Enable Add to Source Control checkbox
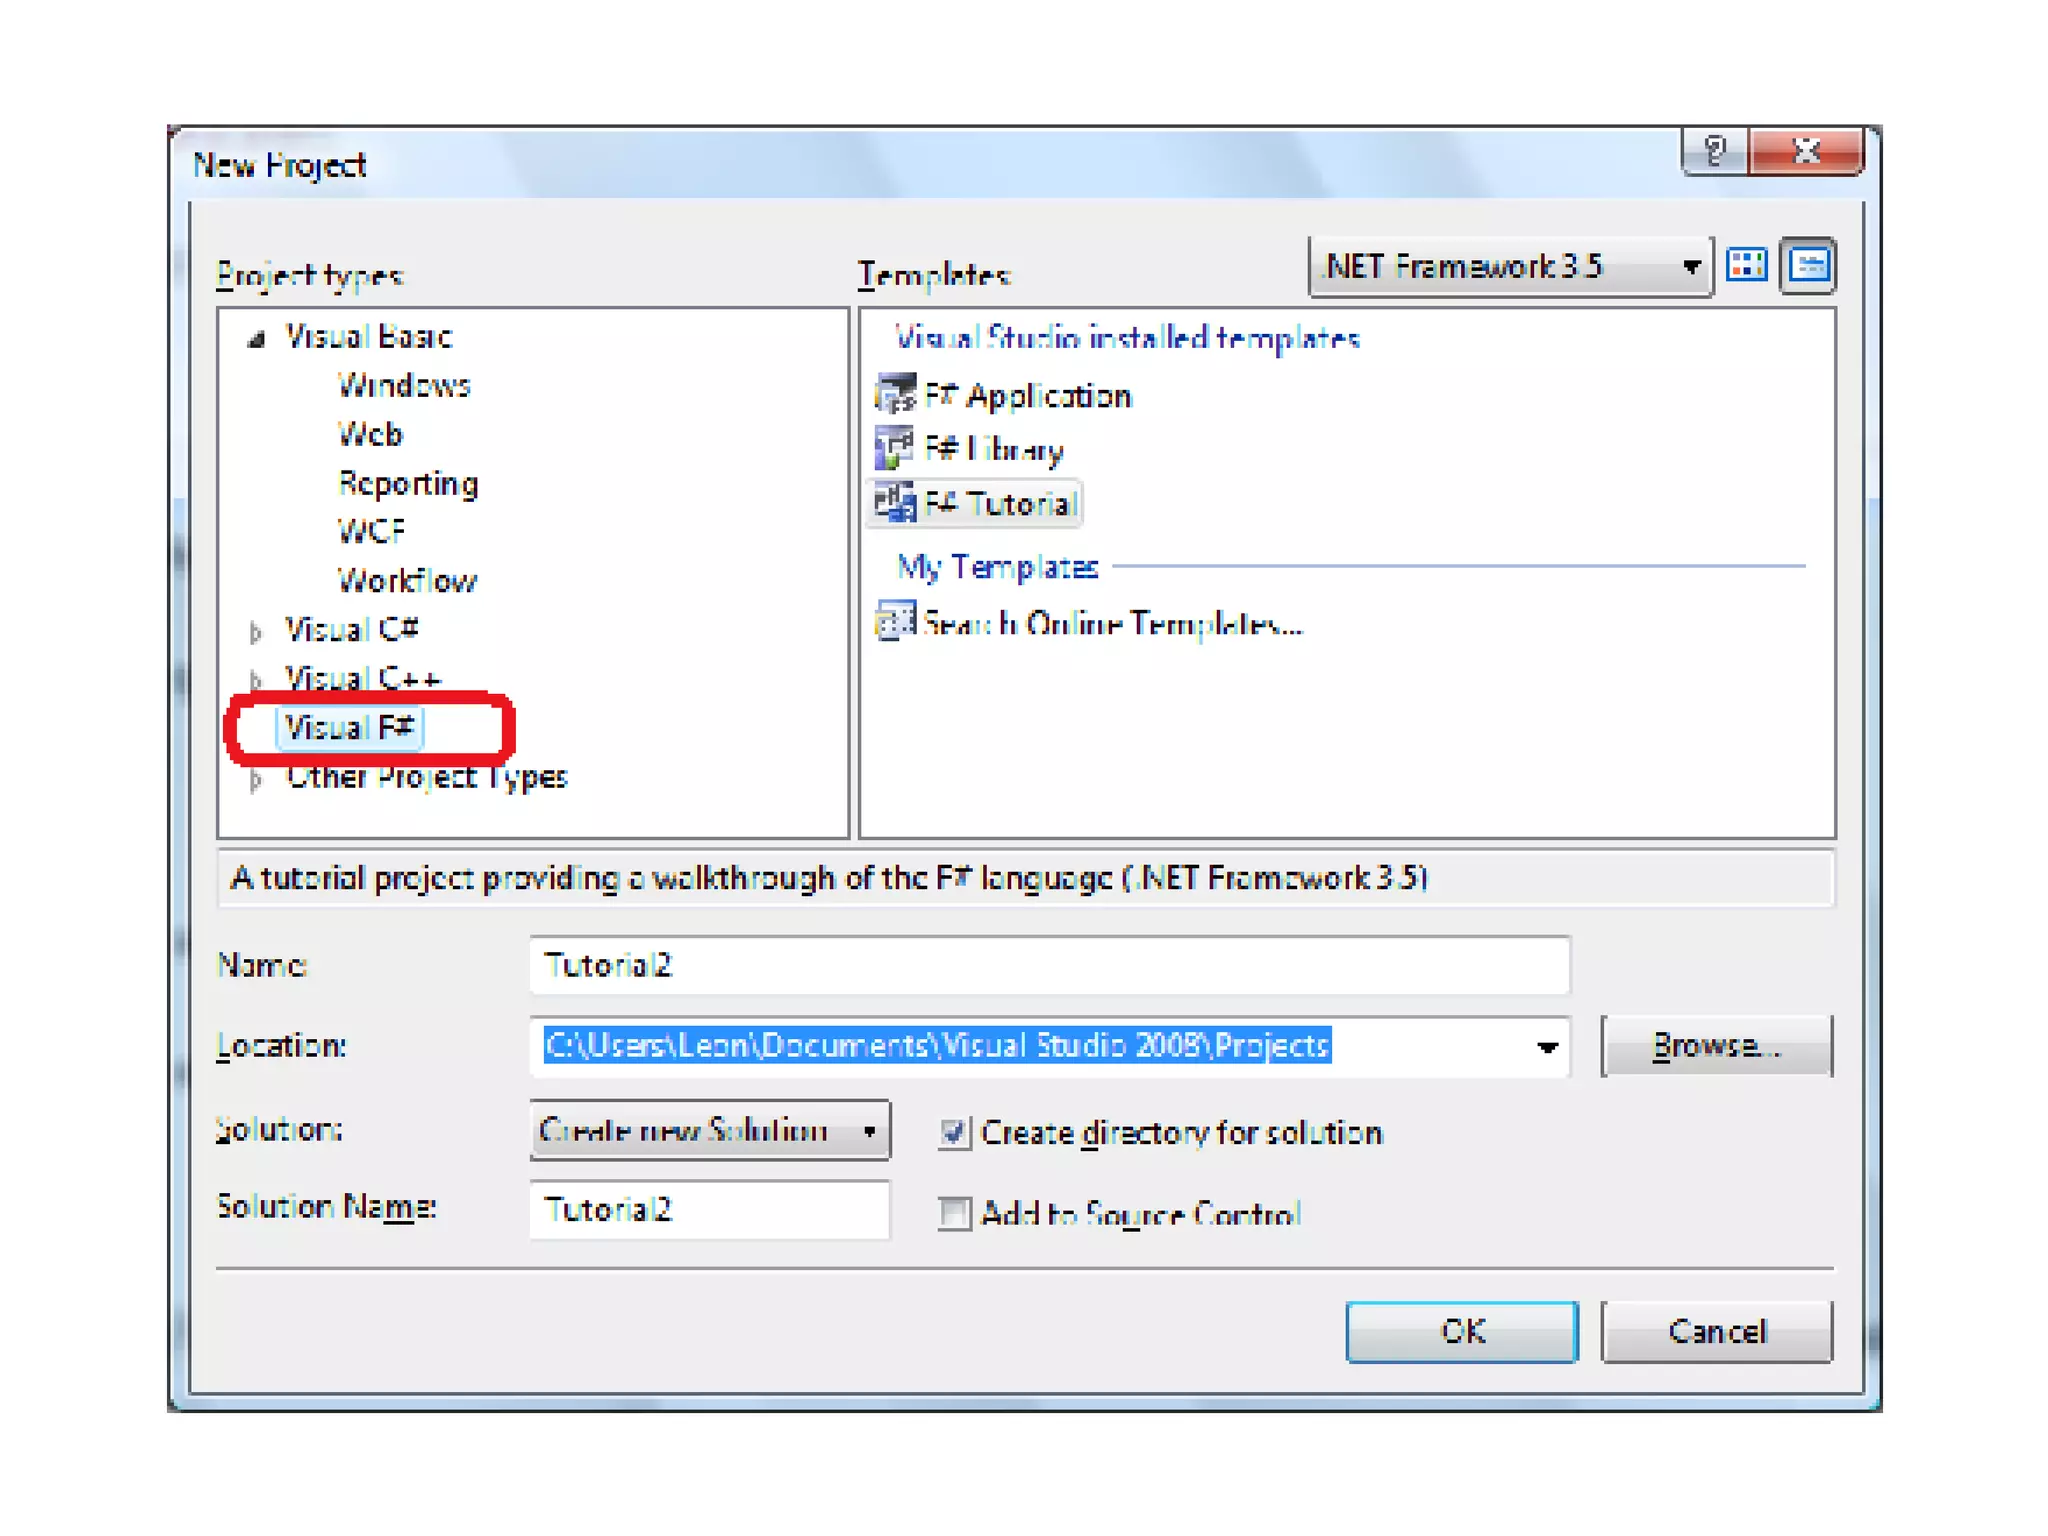This screenshot has width=2048, height=1536. [954, 1213]
